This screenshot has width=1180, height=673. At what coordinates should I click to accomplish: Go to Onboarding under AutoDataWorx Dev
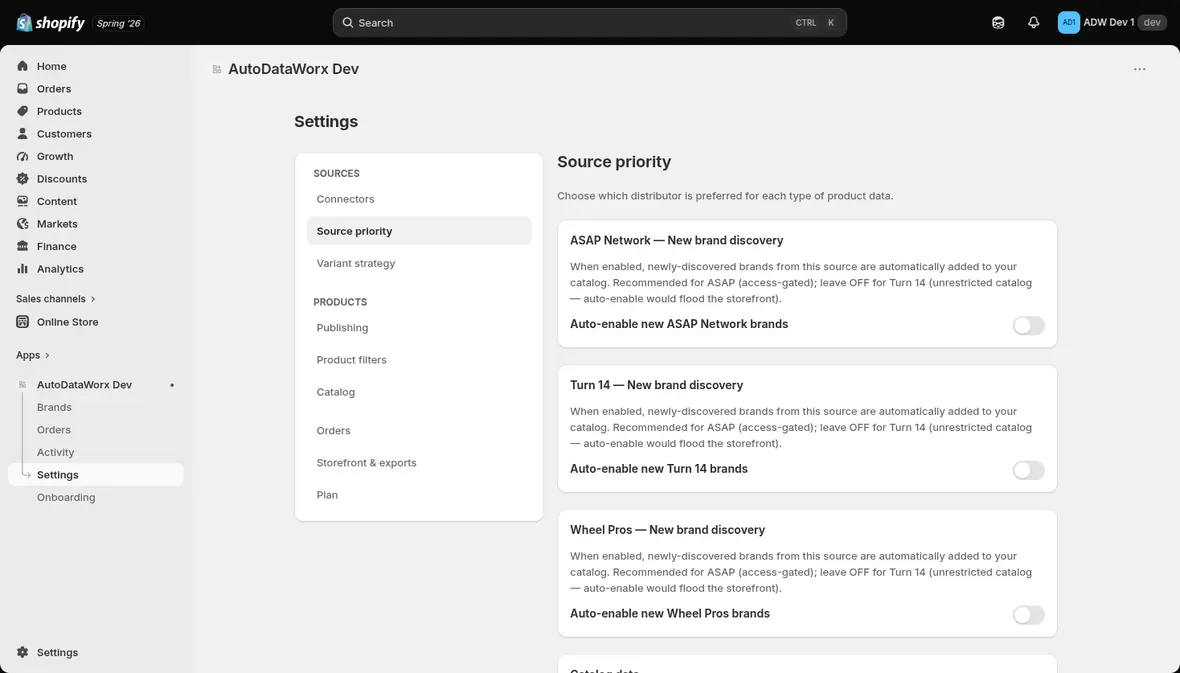66,498
